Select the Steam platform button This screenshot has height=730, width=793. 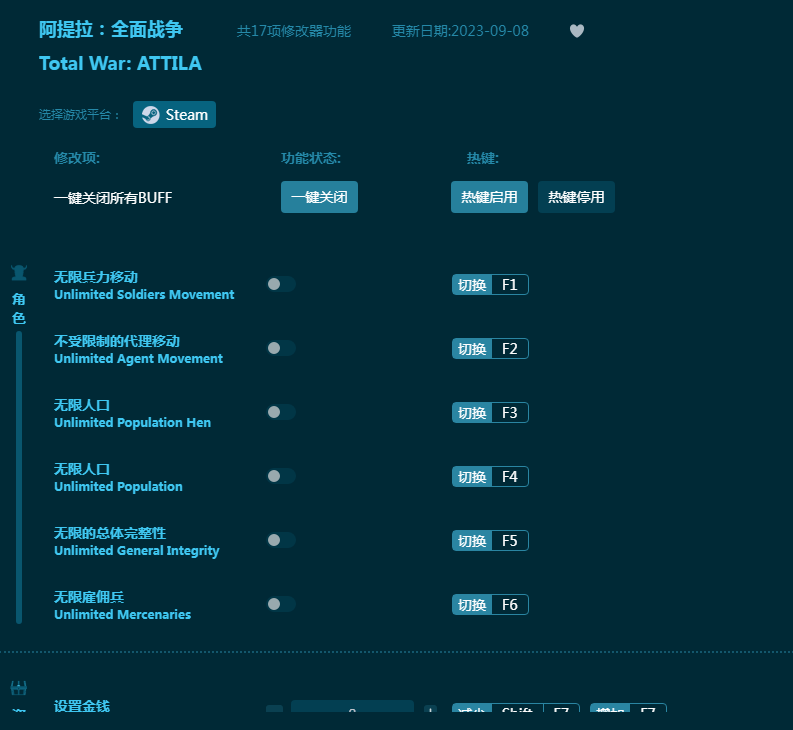click(x=174, y=115)
